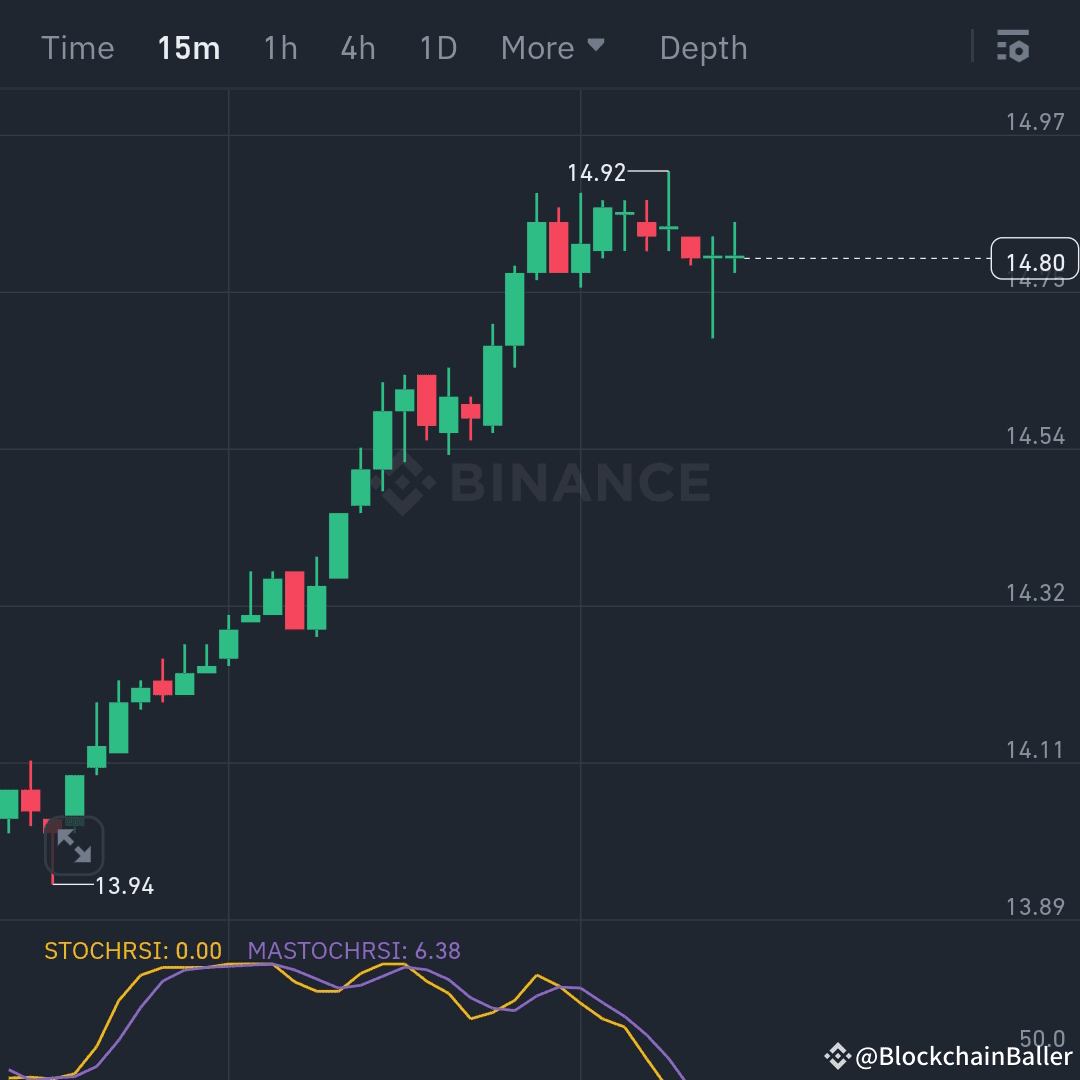The height and width of the screenshot is (1080, 1080).
Task: Click the 14.92 high price marker
Action: pos(597,172)
